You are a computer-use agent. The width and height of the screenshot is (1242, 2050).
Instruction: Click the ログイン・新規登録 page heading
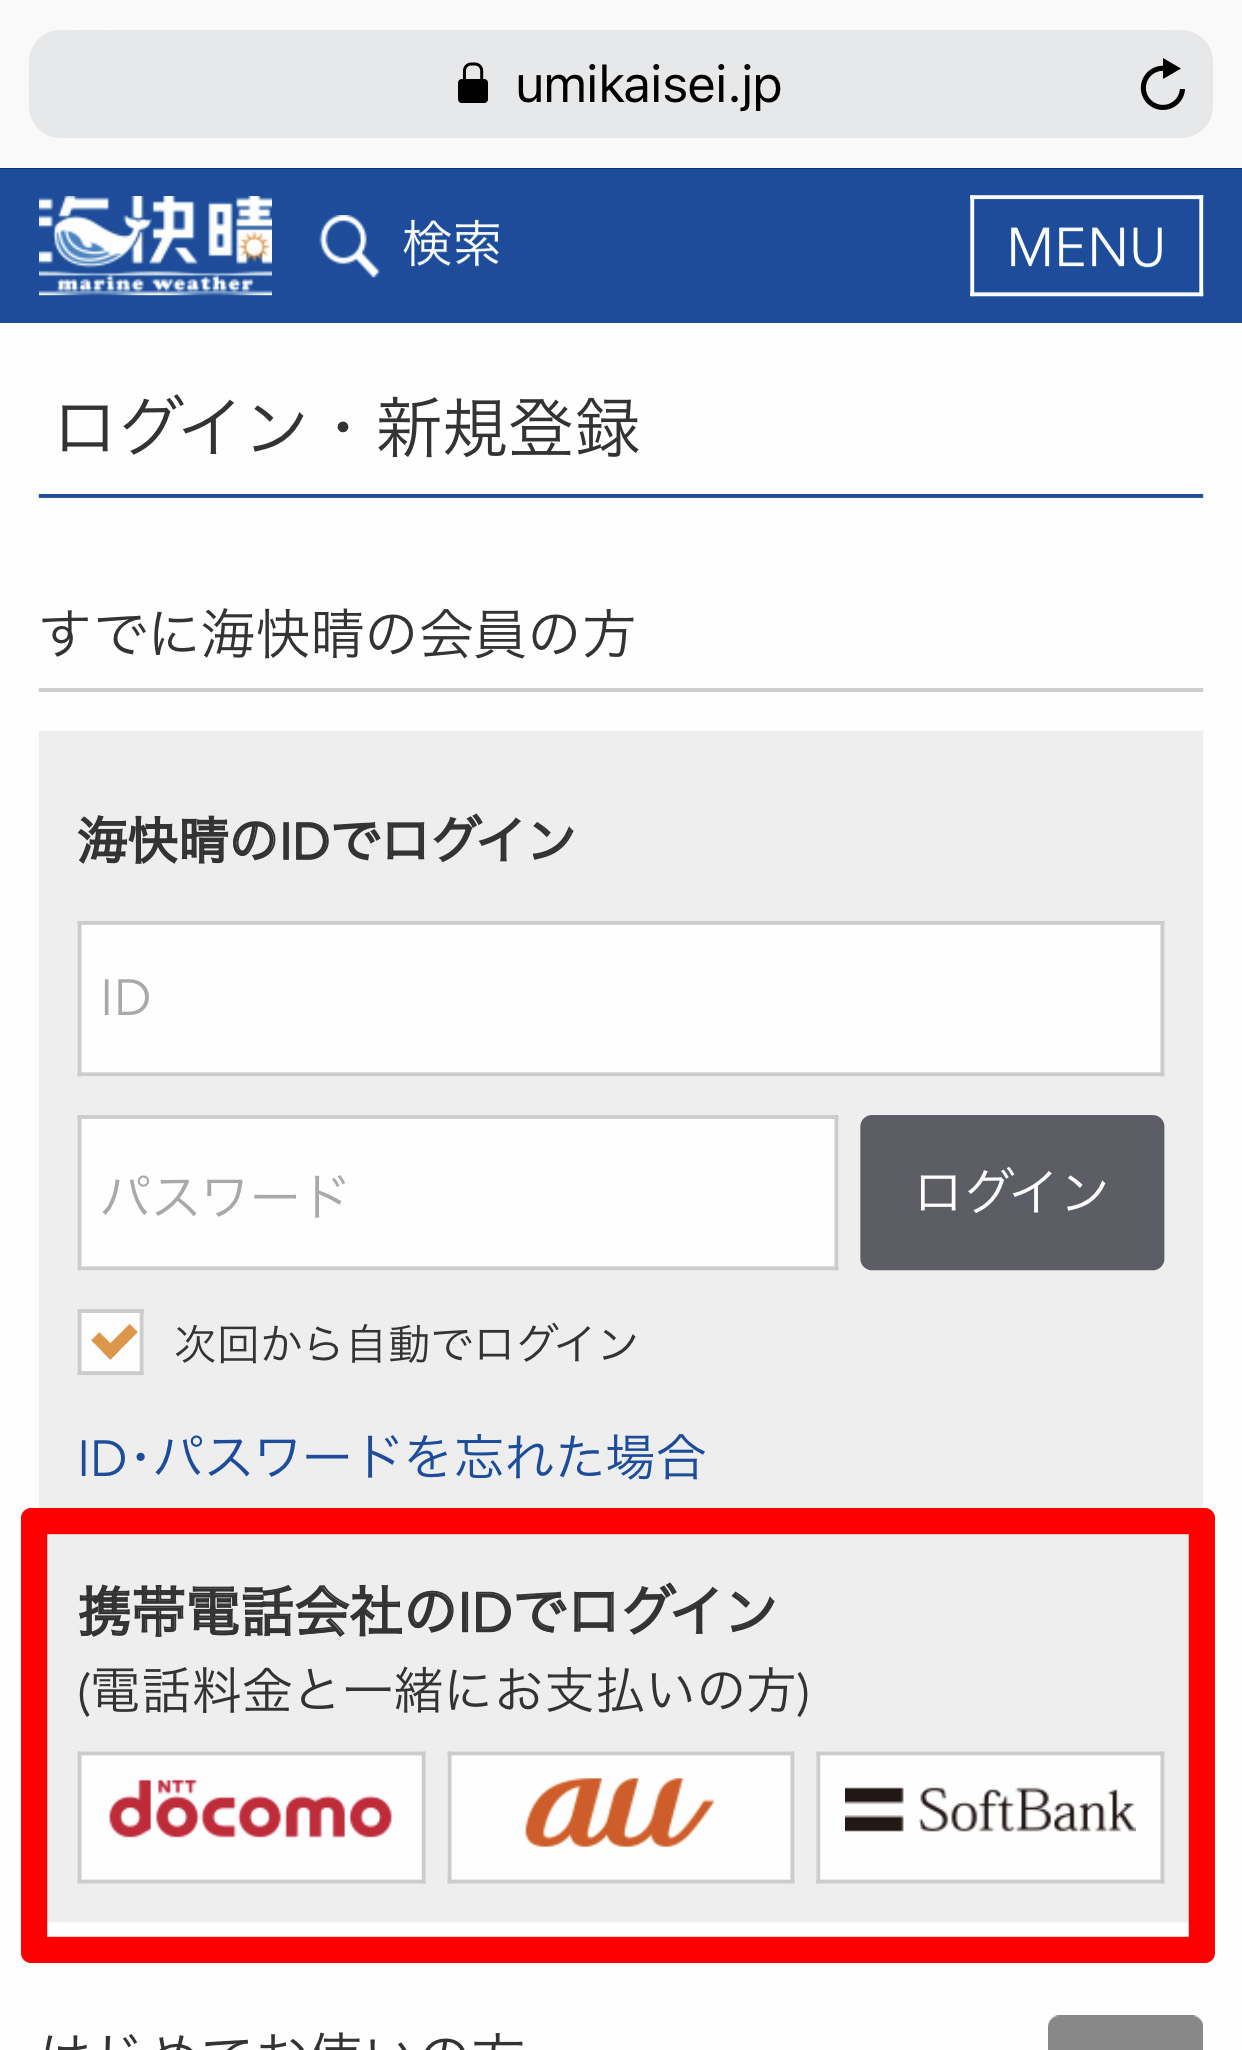coord(348,428)
